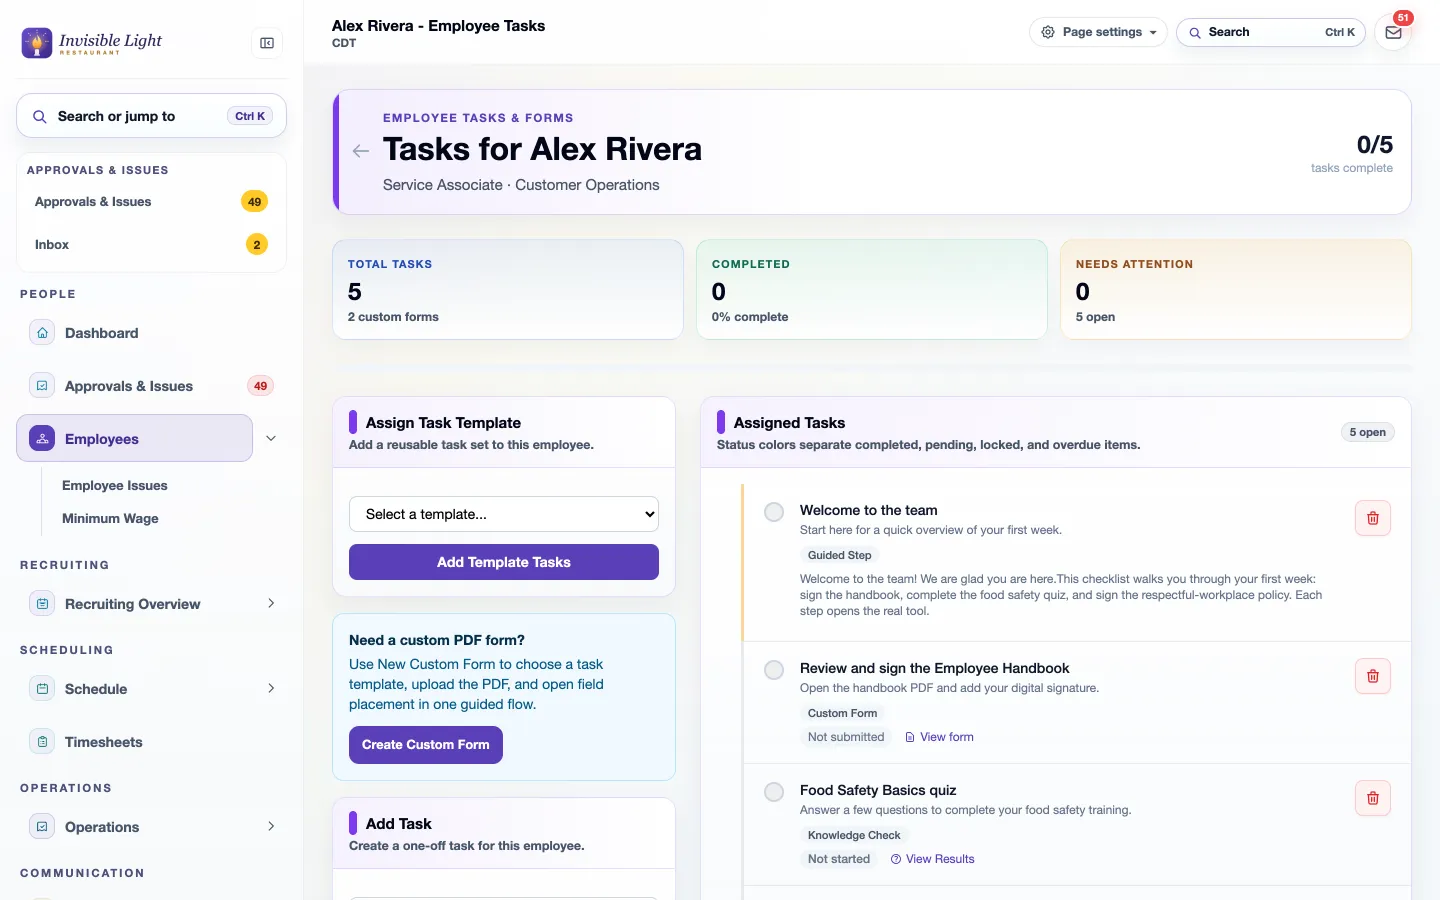Open the Select a template dropdown
This screenshot has height=900, width=1440.
tap(504, 514)
